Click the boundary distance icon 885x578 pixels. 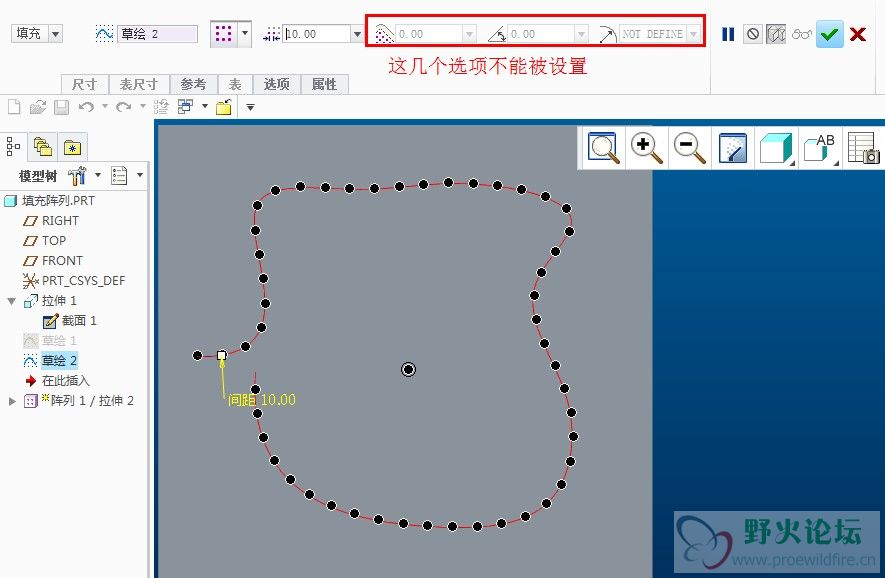click(384, 34)
